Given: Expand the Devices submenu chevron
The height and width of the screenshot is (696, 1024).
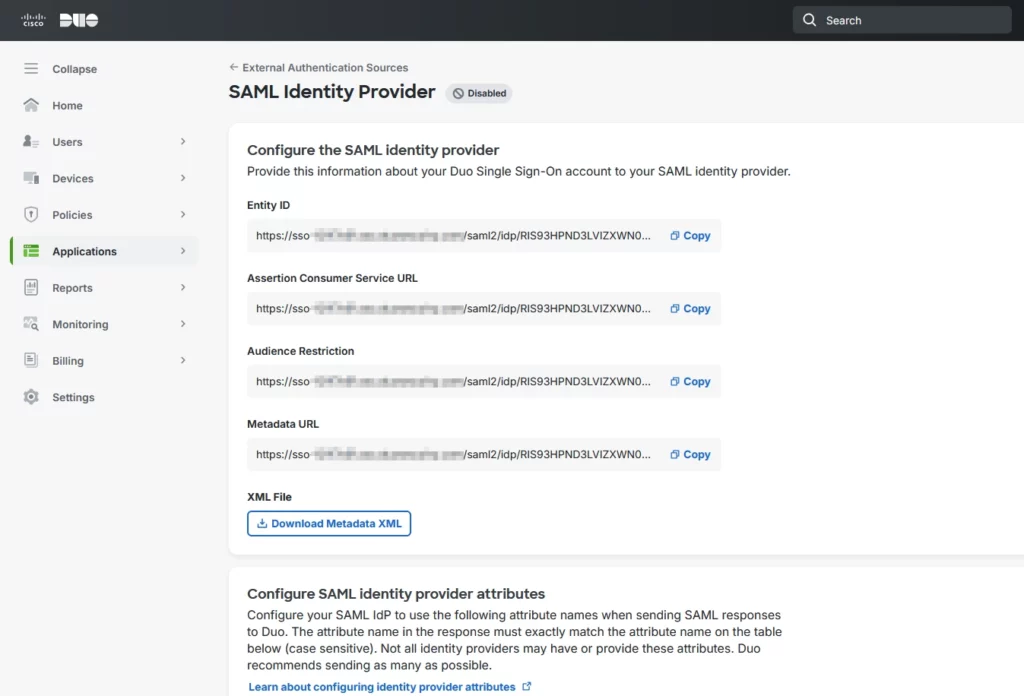Looking at the screenshot, I should 183,178.
